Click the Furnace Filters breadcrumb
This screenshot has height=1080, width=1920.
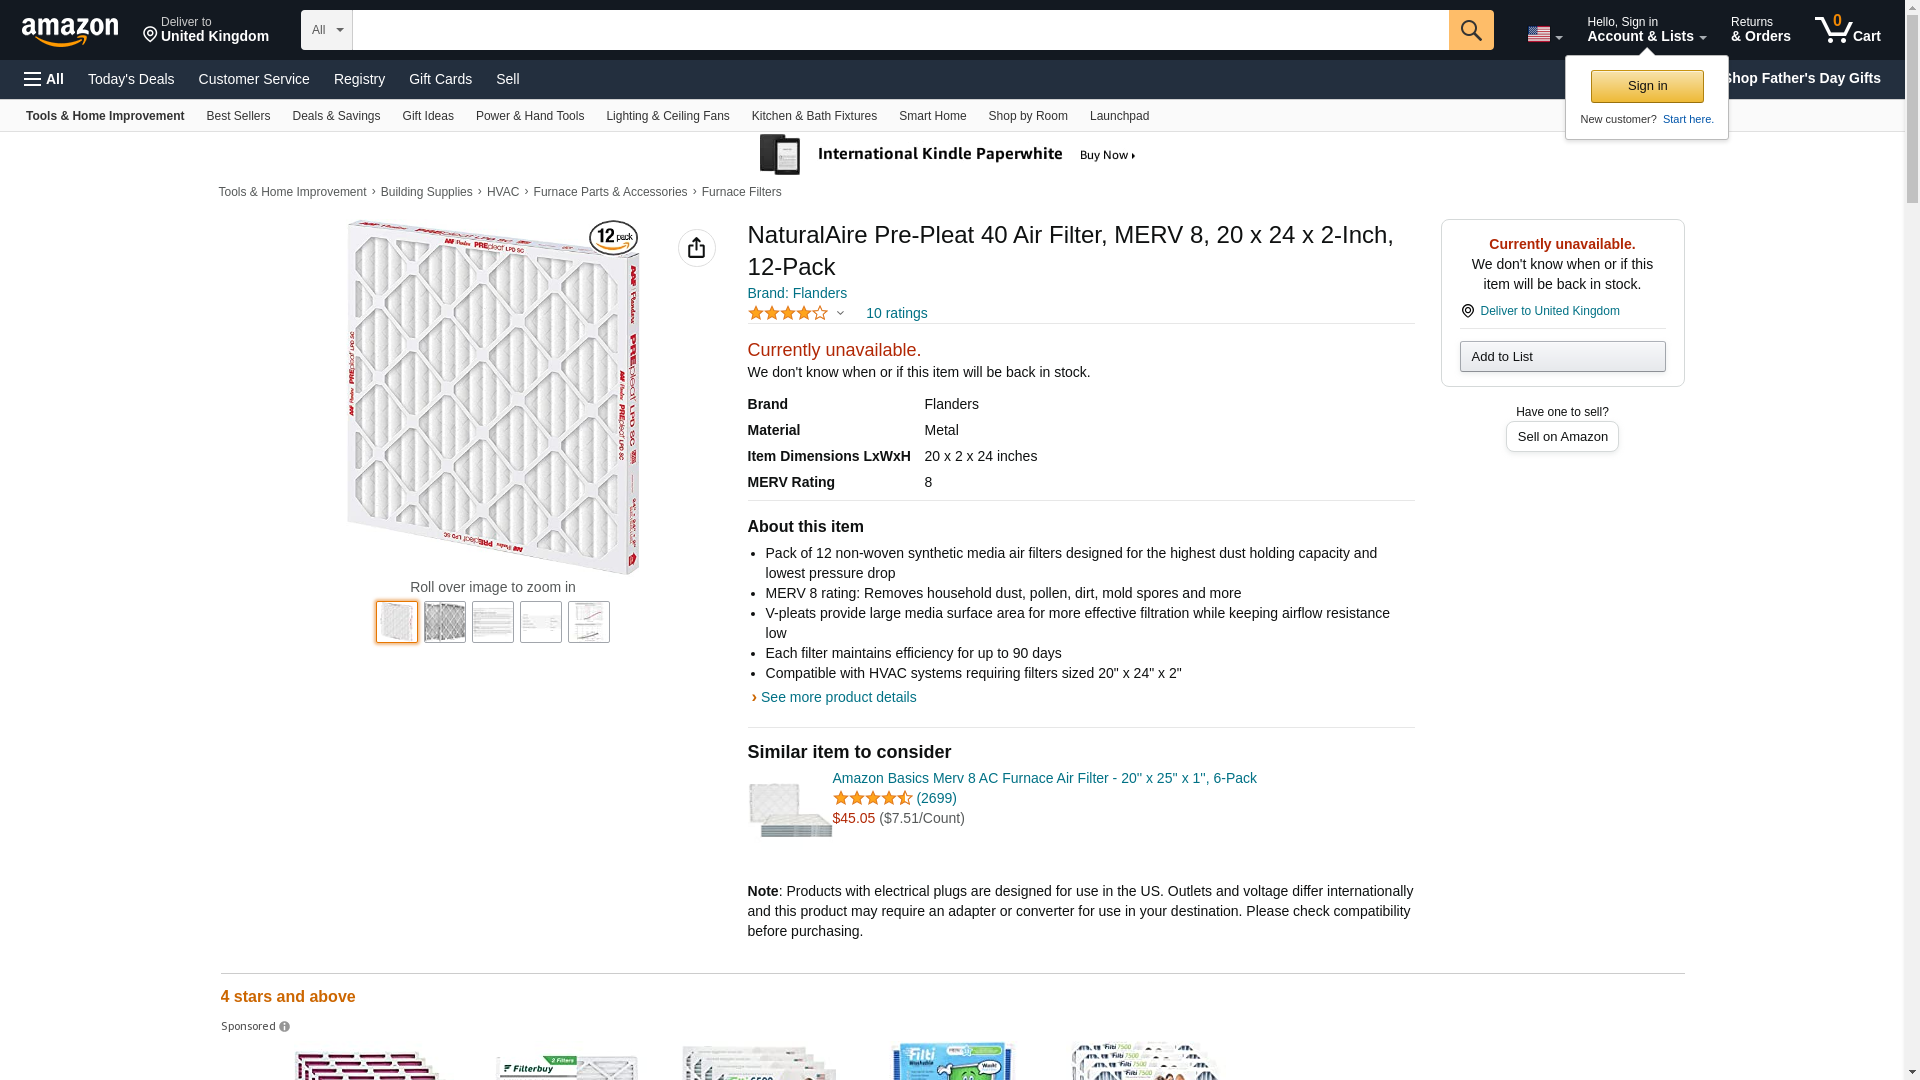741,192
